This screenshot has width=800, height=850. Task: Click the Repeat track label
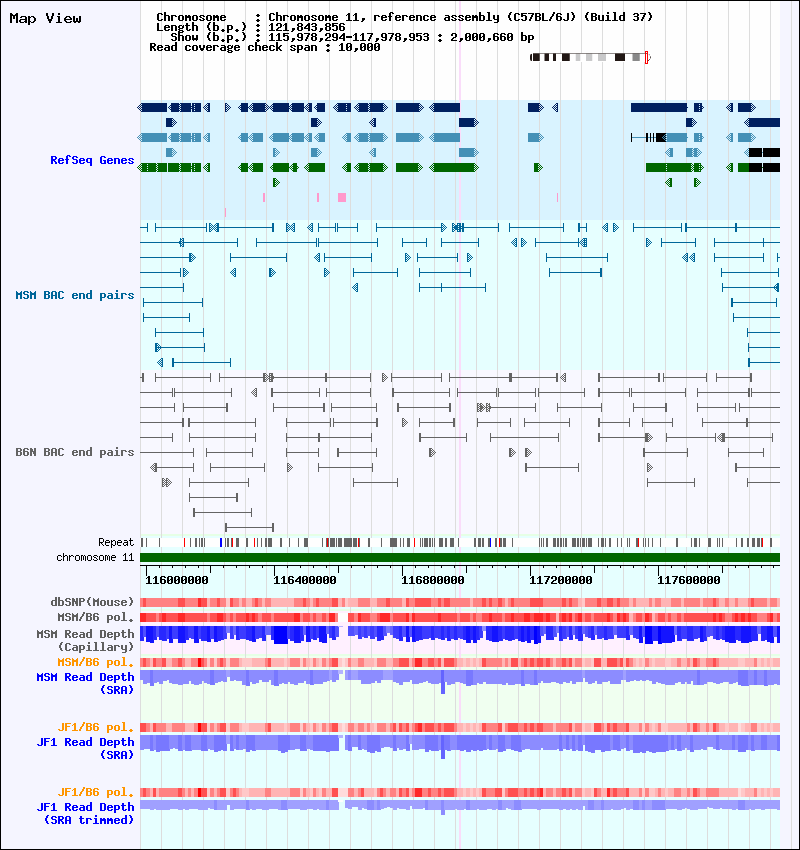coord(115,542)
